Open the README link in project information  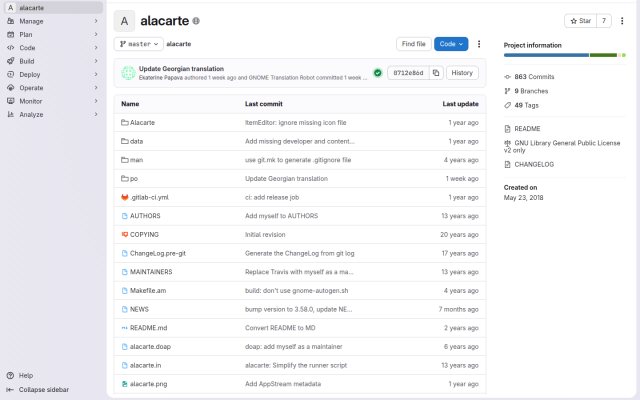[x=522, y=129]
